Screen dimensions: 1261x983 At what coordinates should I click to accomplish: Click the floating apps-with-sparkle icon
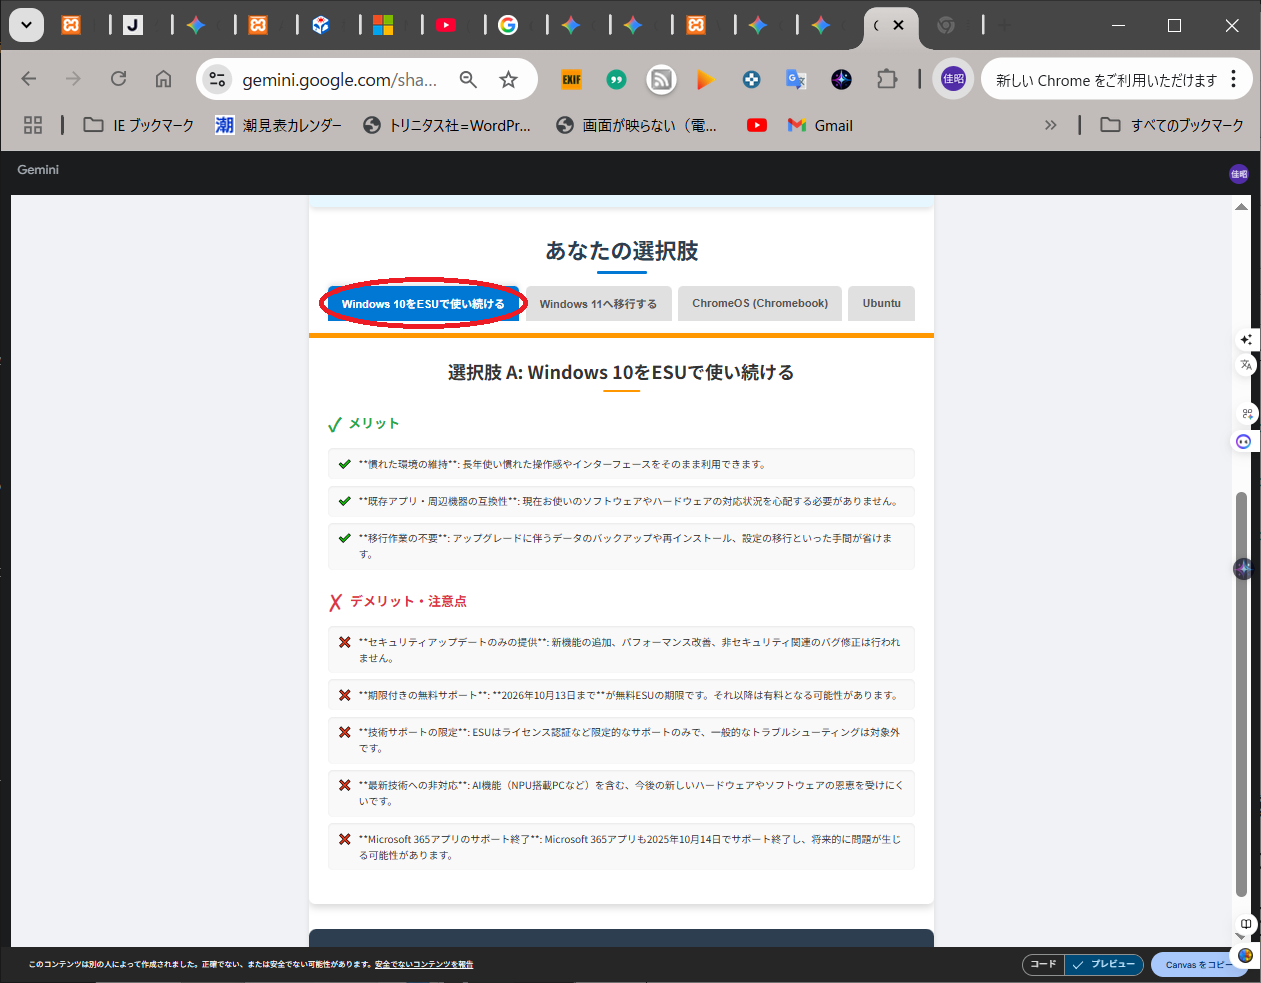pos(1247,413)
